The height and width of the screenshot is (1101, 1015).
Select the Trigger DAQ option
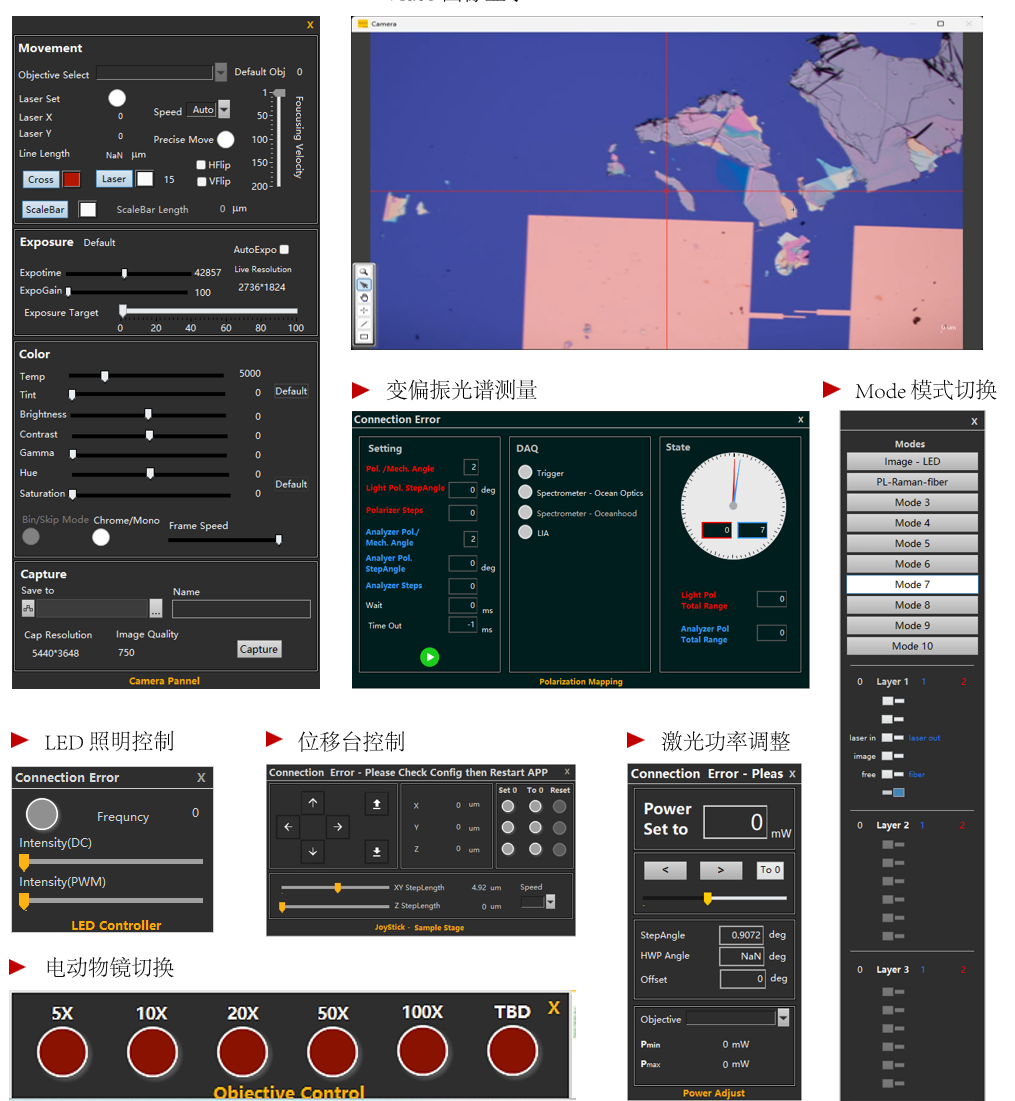pos(525,472)
